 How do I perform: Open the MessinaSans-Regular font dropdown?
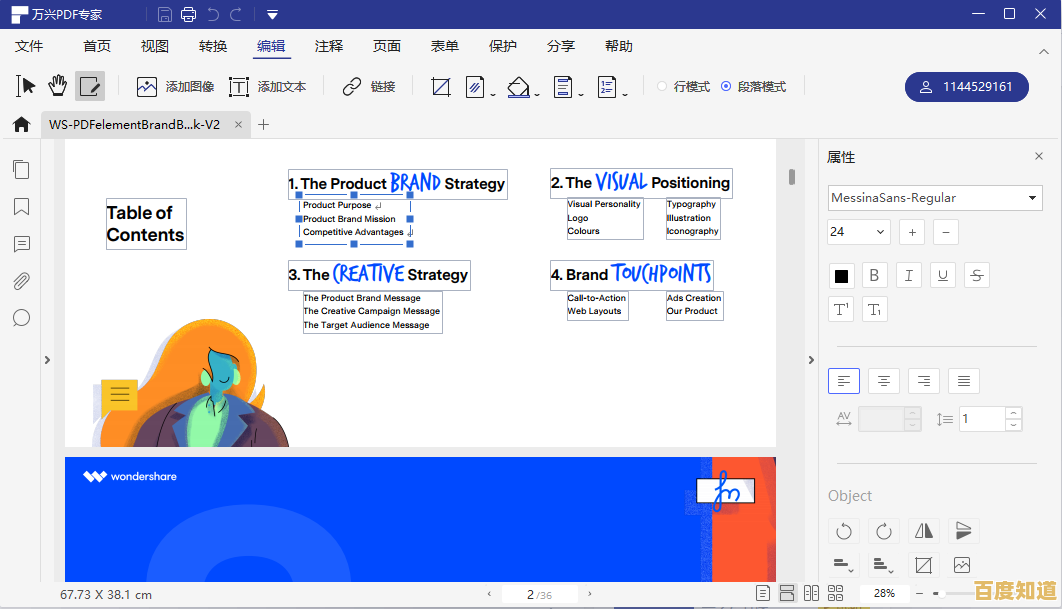tap(934, 197)
